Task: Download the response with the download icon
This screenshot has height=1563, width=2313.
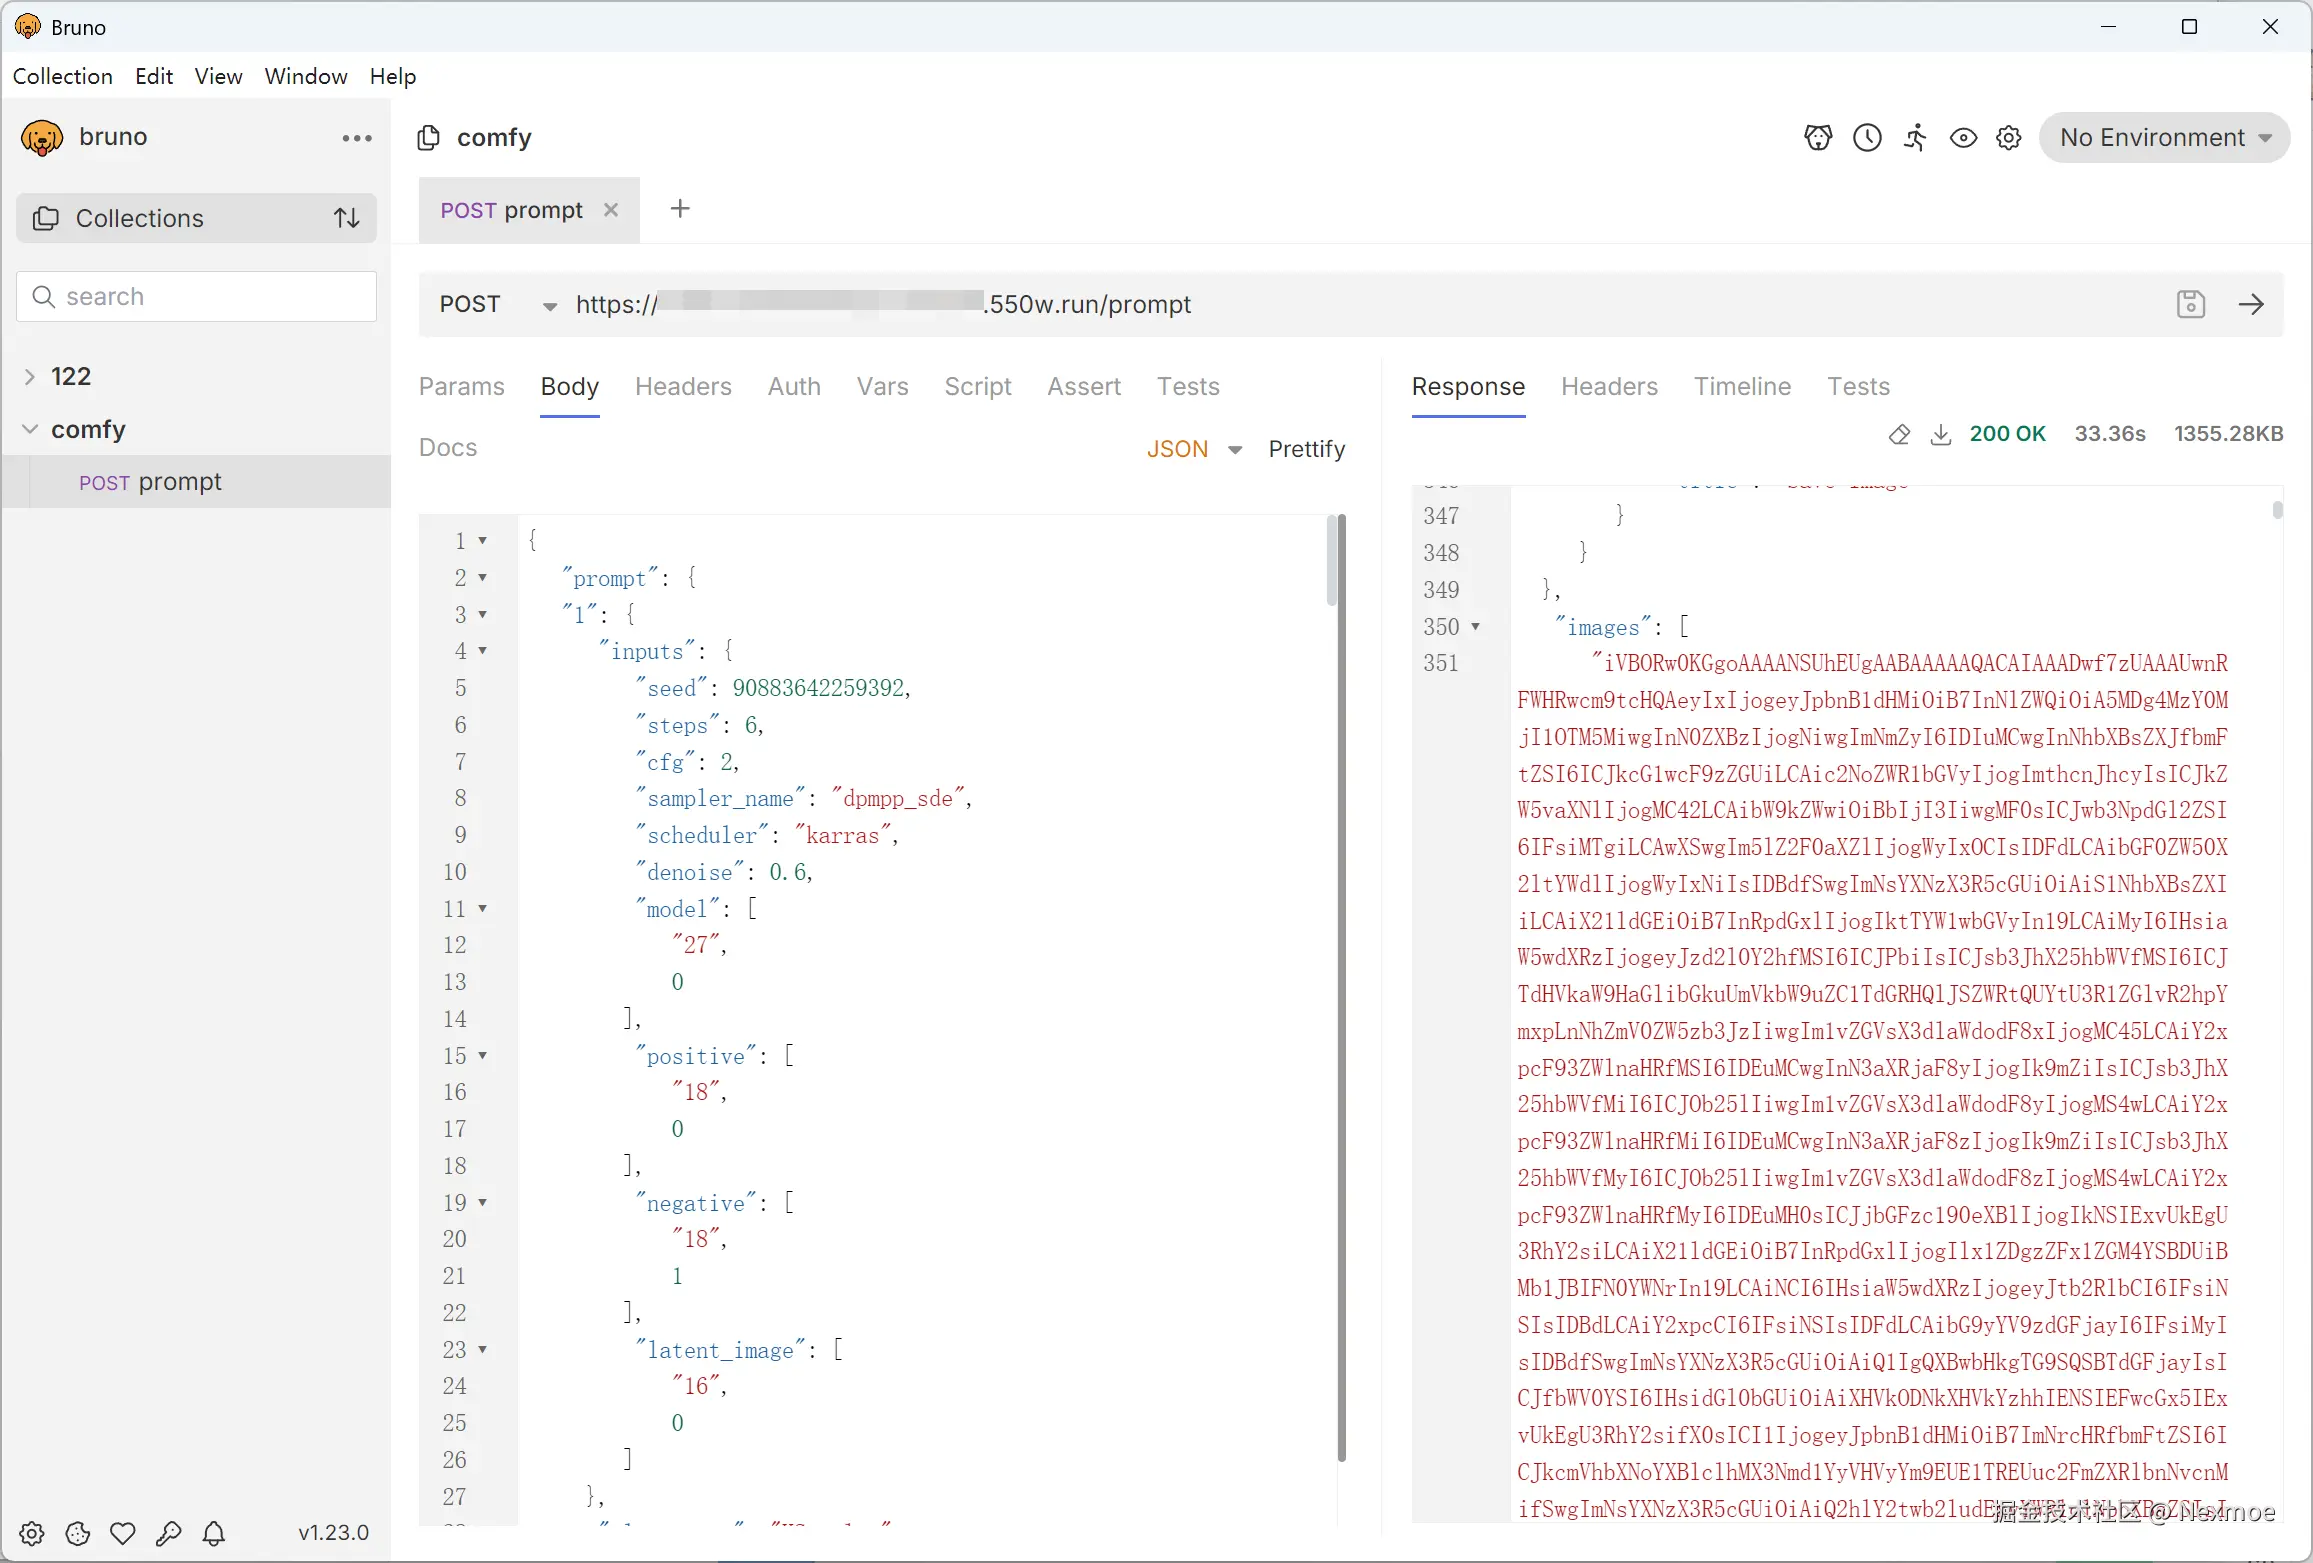Action: tap(1940, 434)
